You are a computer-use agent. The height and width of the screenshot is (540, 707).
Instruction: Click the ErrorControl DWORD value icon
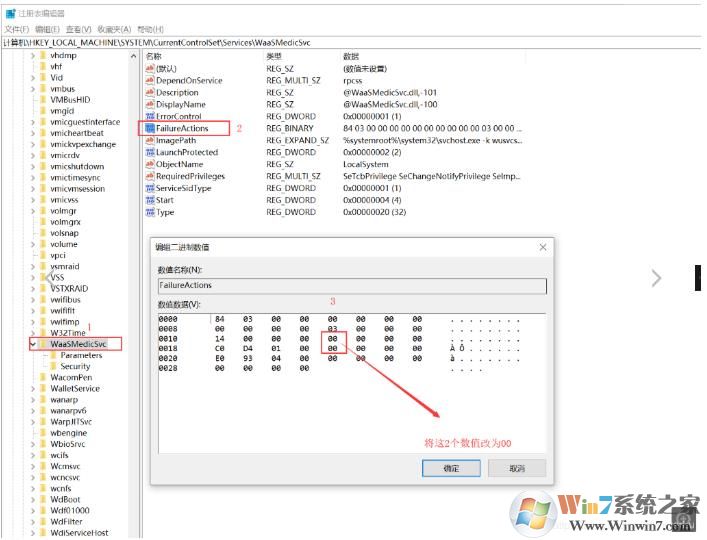click(150, 117)
